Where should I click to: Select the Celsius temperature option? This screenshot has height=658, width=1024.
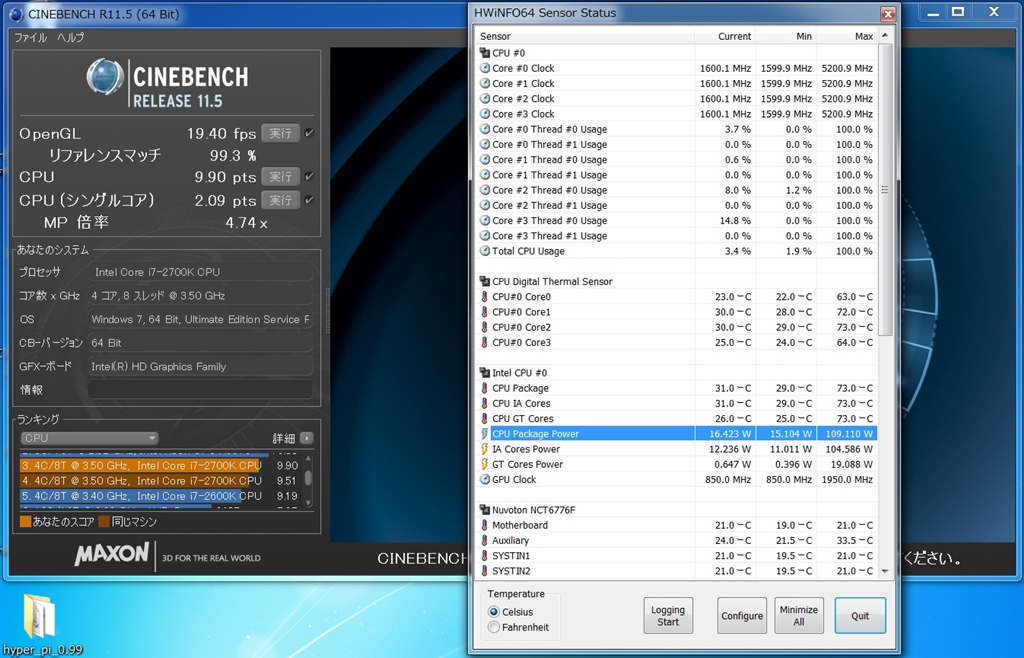coord(494,612)
